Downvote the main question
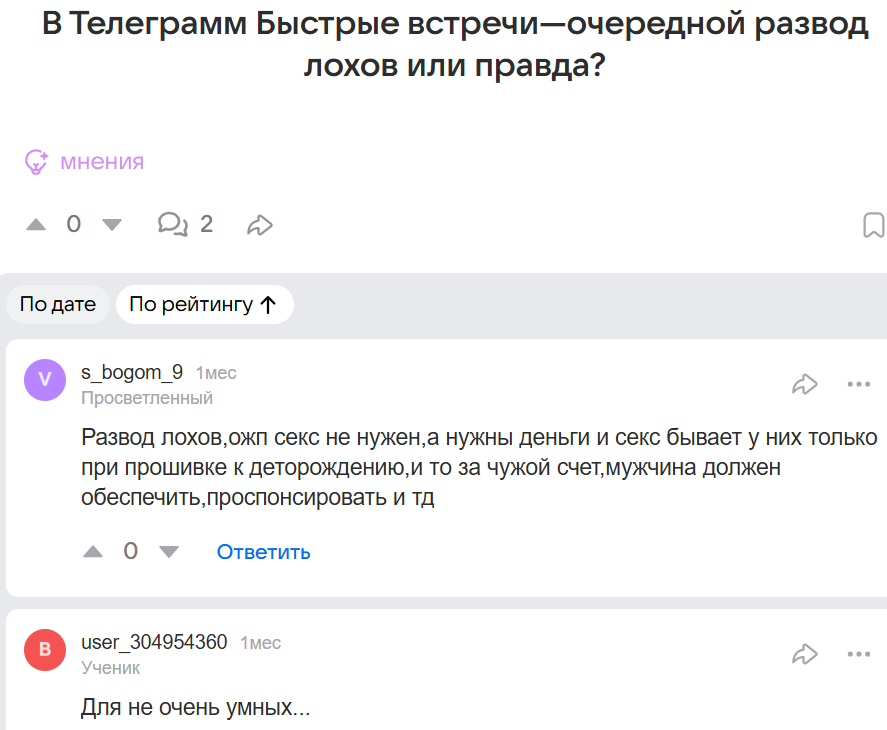887x730 pixels. [111, 225]
